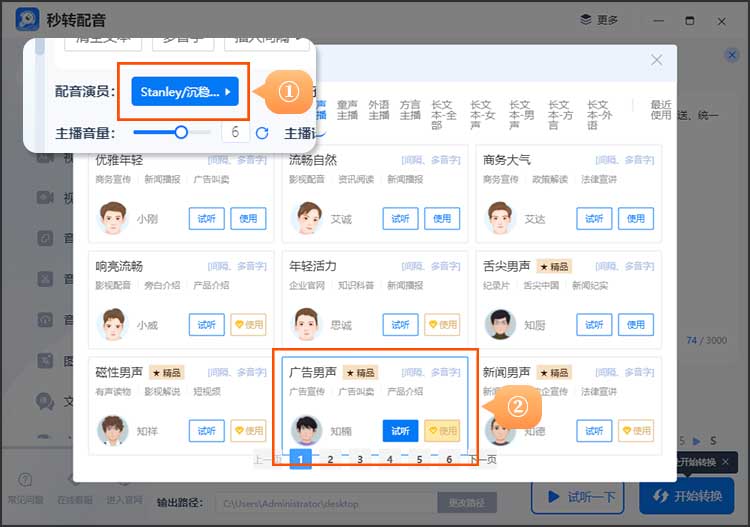Preview 小刚's voice with 试听

pyautogui.click(x=207, y=219)
